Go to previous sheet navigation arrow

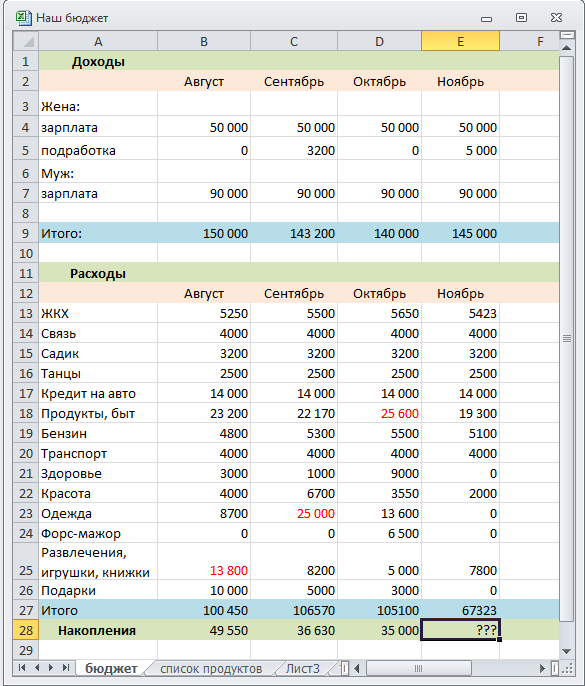(x=37, y=668)
